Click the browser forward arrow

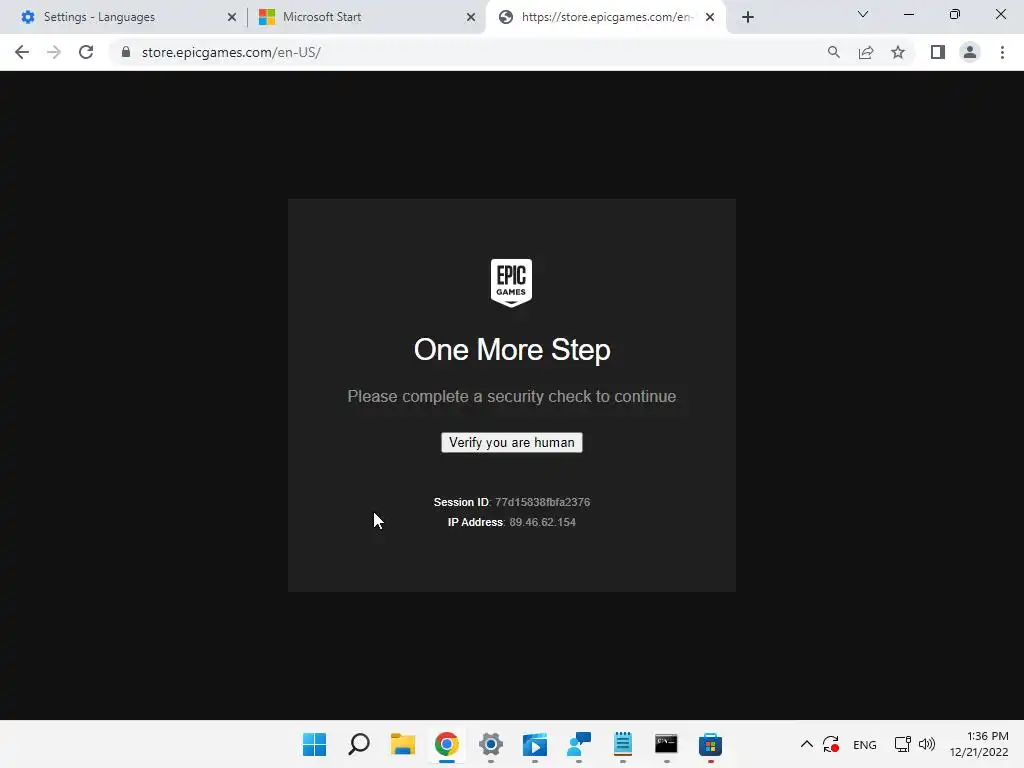[x=54, y=52]
